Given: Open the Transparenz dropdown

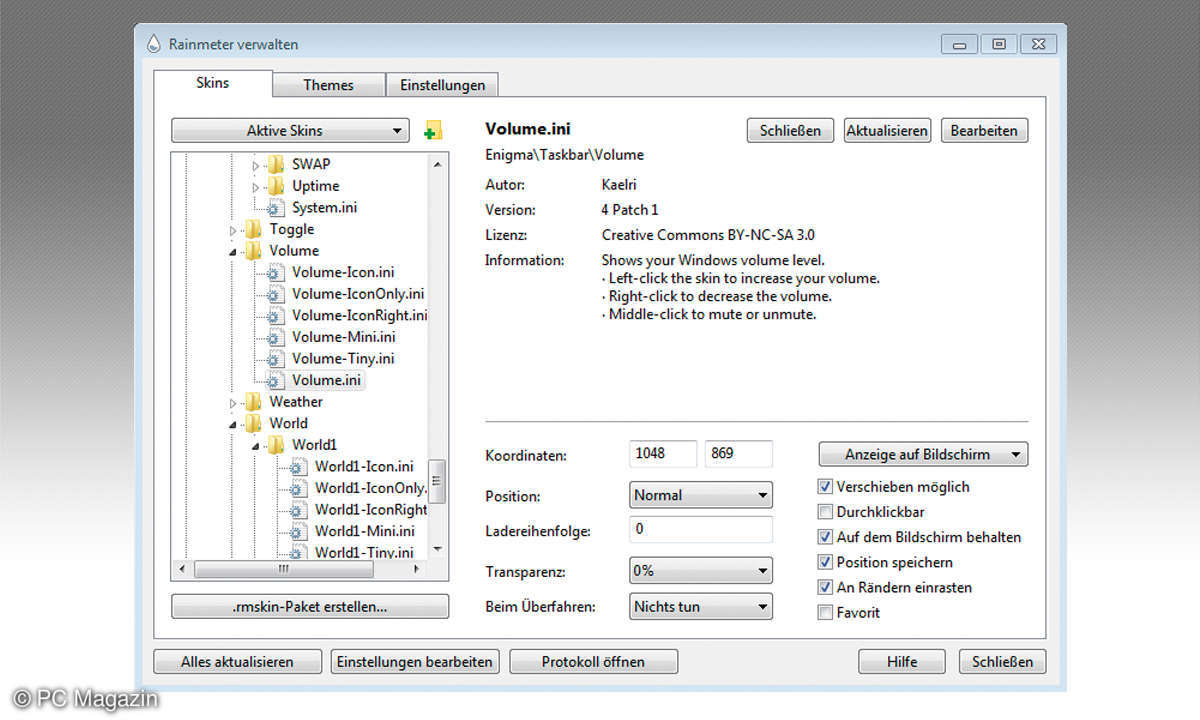Looking at the screenshot, I should tap(701, 570).
